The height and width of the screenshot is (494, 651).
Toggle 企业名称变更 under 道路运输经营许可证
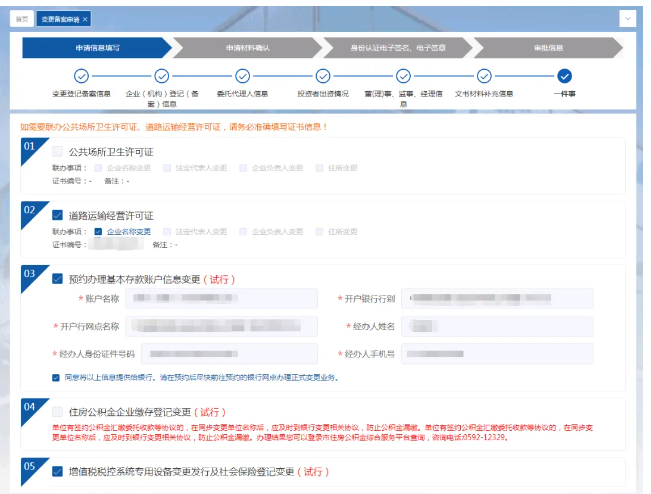click(98, 231)
